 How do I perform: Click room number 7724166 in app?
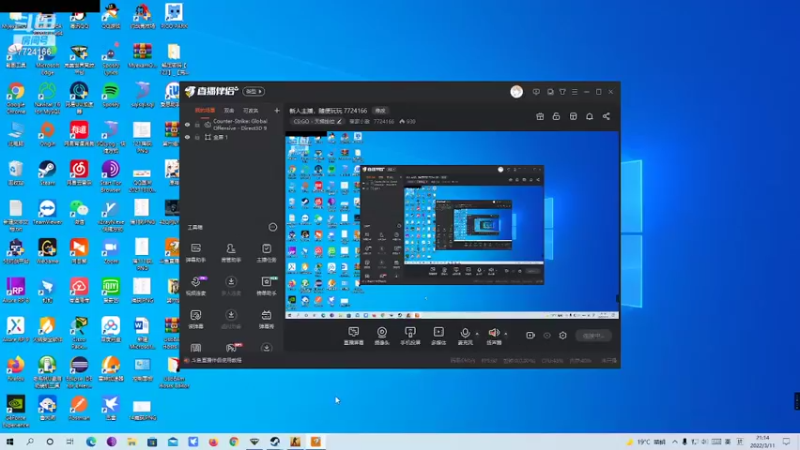pos(384,121)
